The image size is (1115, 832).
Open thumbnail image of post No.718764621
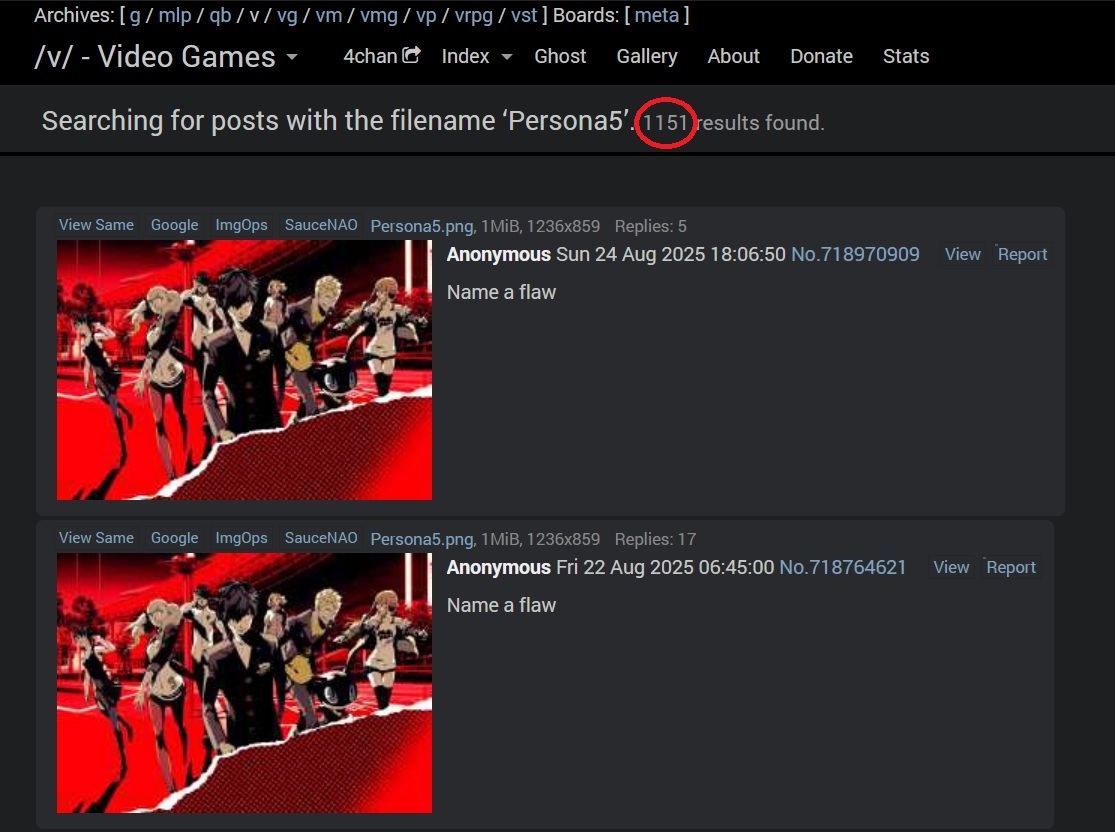point(245,683)
